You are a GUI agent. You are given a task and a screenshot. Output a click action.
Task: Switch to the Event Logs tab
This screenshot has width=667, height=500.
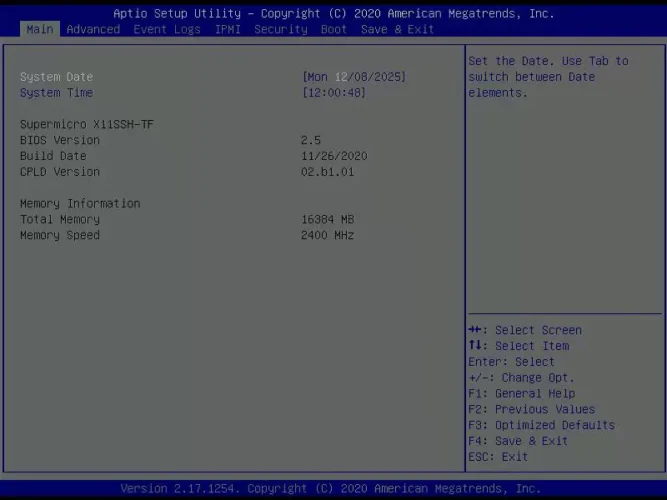(x=167, y=29)
